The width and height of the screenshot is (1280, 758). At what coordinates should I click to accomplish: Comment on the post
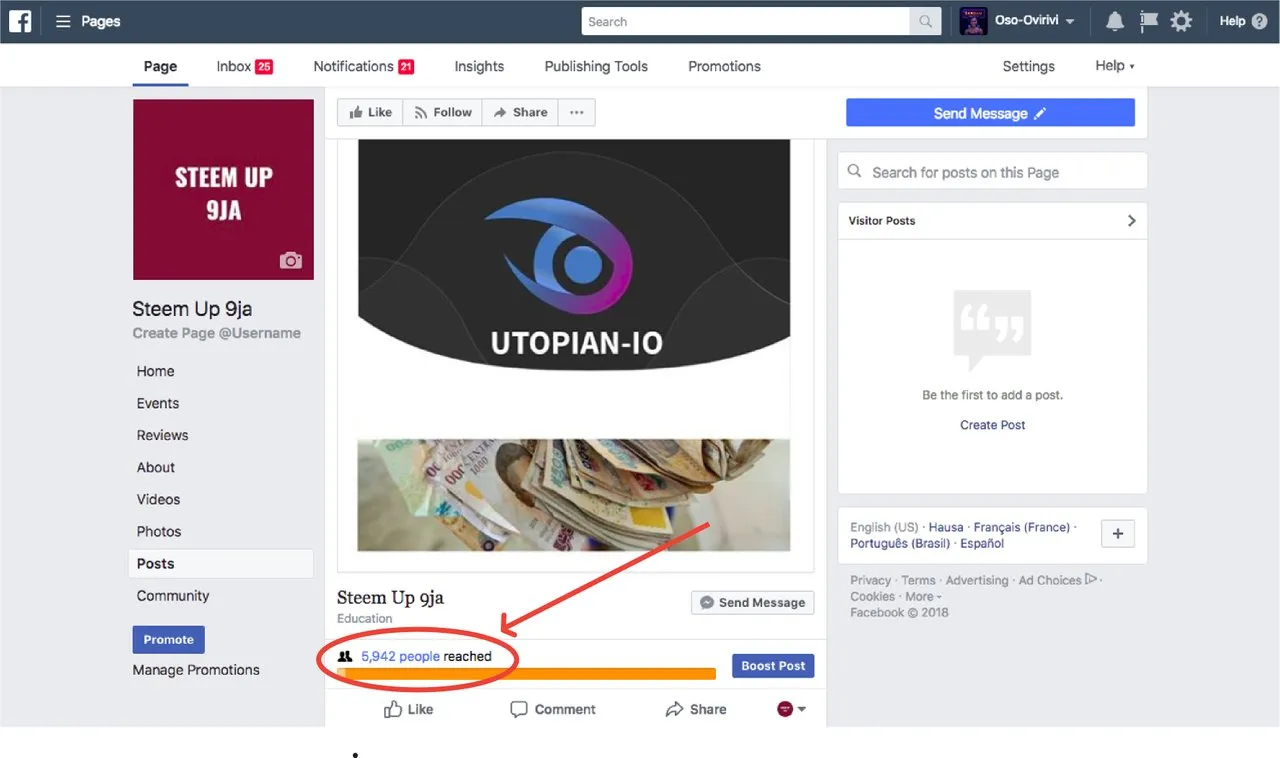tap(552, 709)
